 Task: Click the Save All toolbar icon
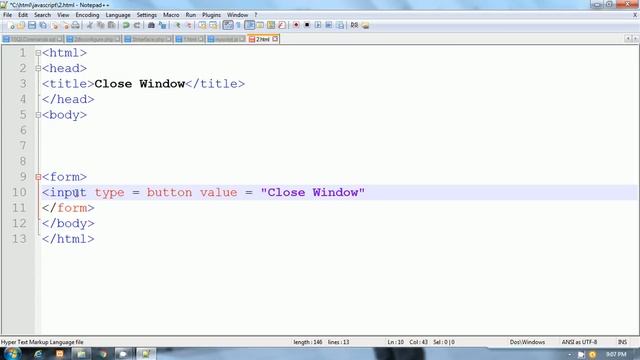43,25
